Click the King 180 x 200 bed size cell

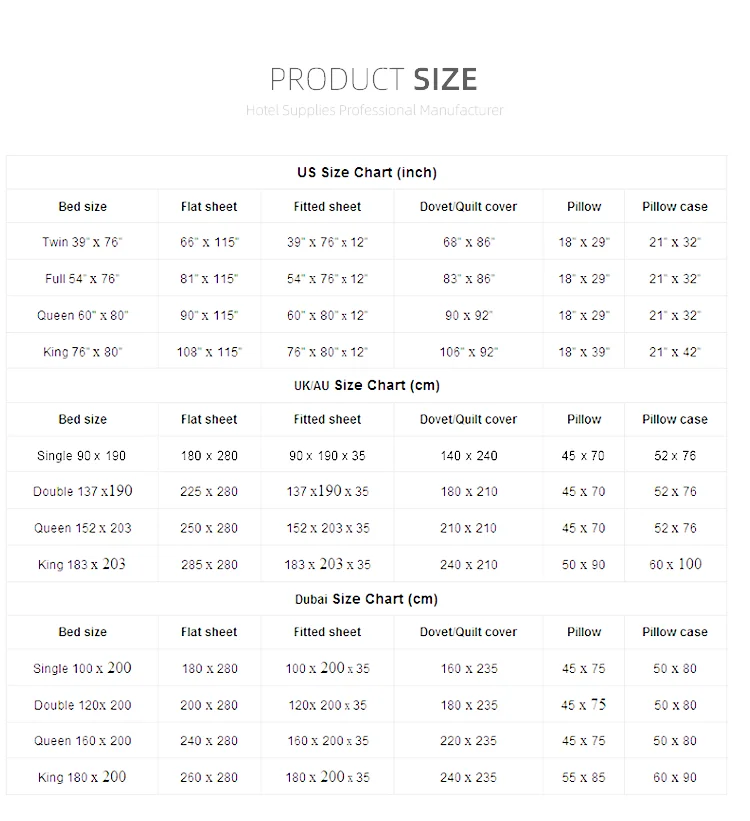pos(82,777)
